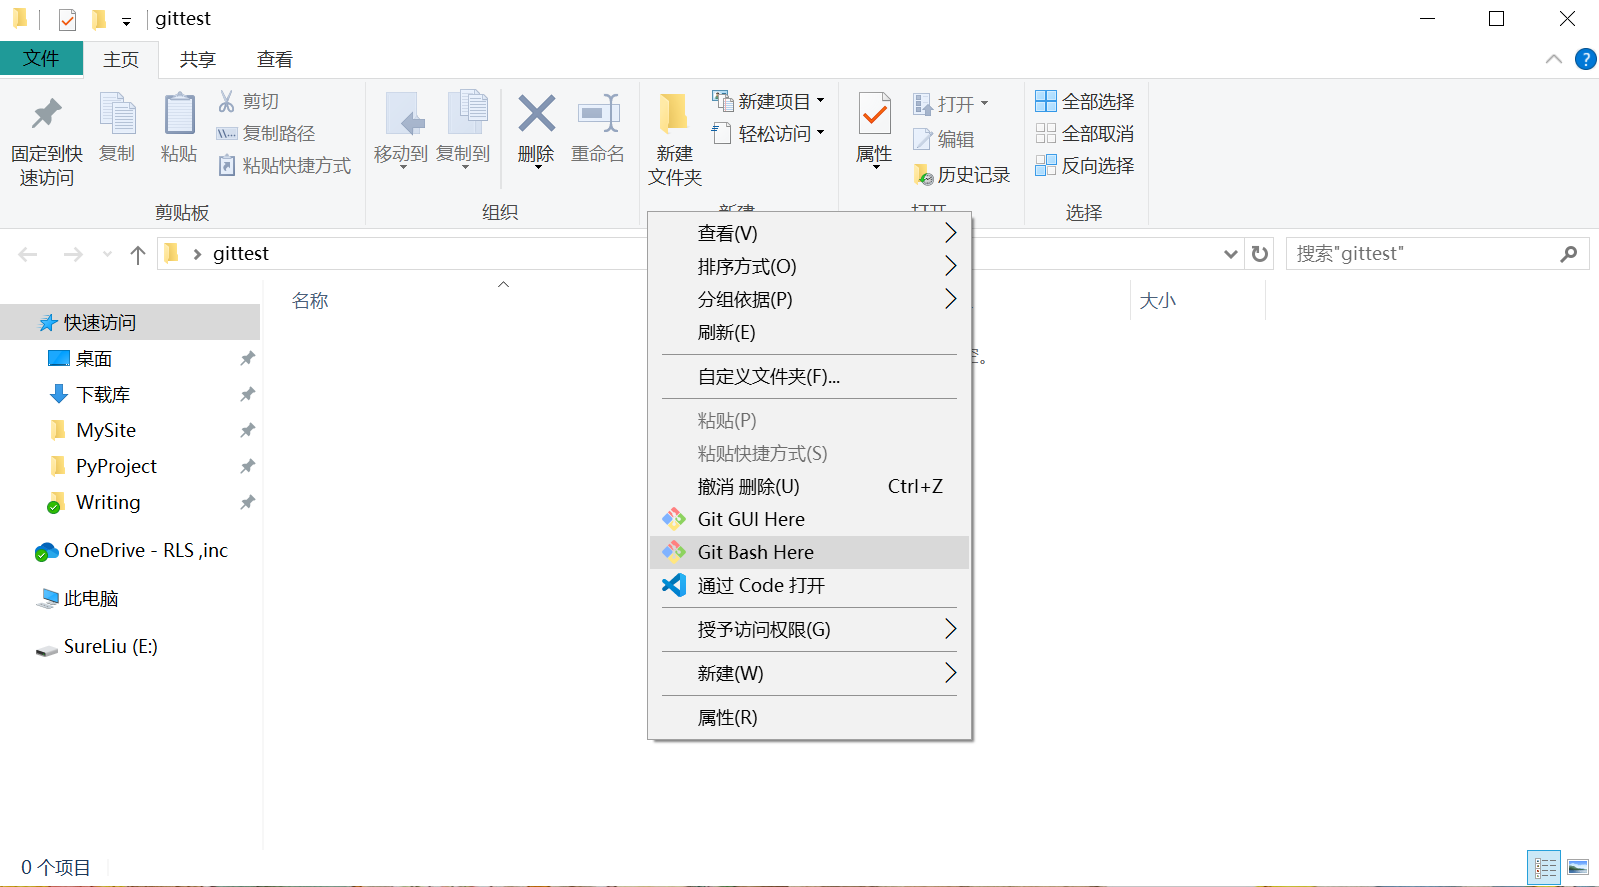Click Invert Selection (反向选择) button

(1085, 165)
